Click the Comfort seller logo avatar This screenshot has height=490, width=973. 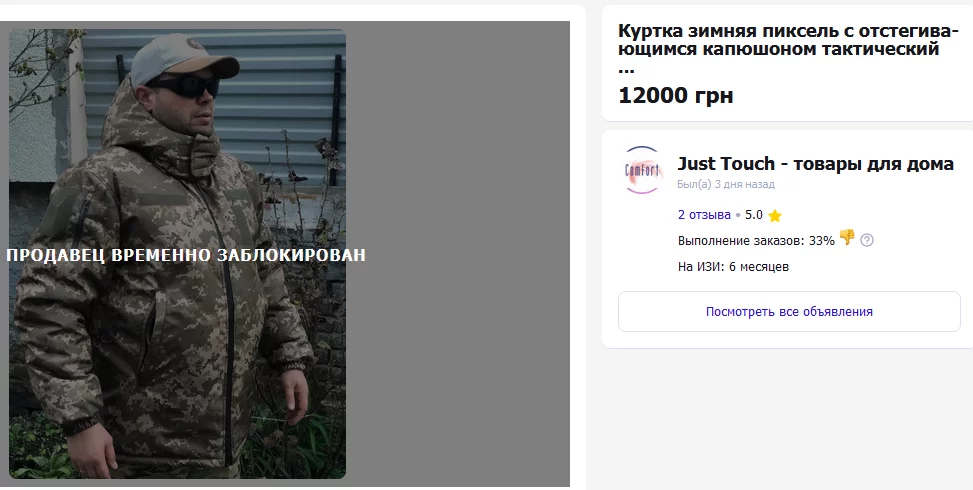[642, 170]
